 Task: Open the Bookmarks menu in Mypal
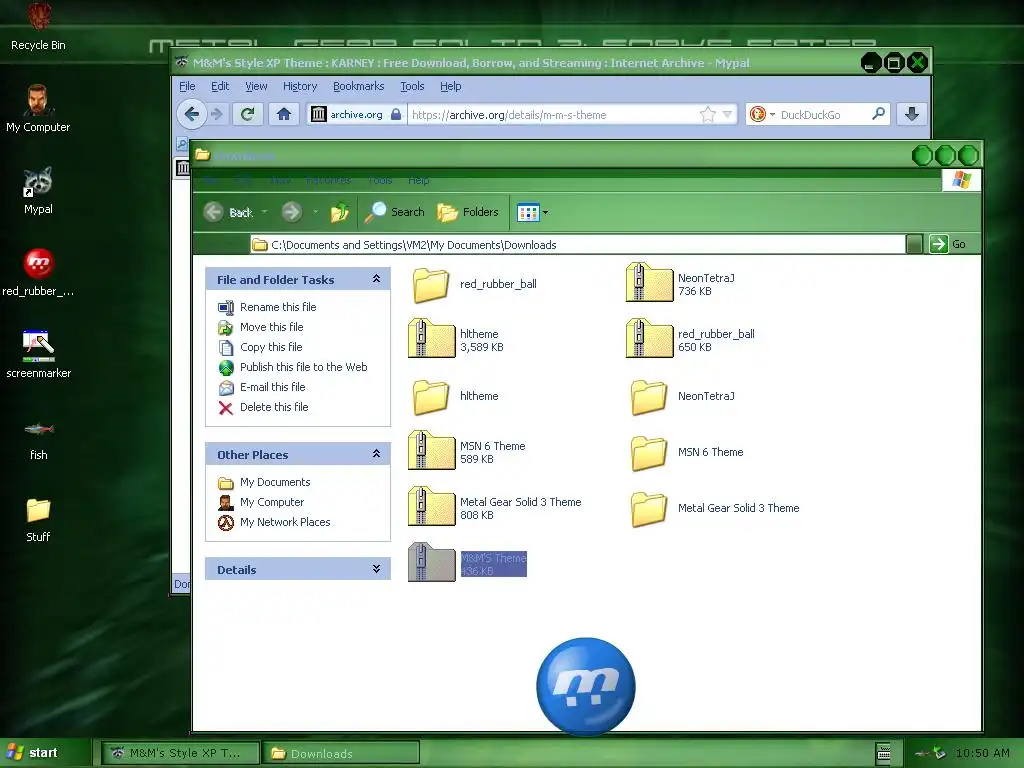point(359,86)
